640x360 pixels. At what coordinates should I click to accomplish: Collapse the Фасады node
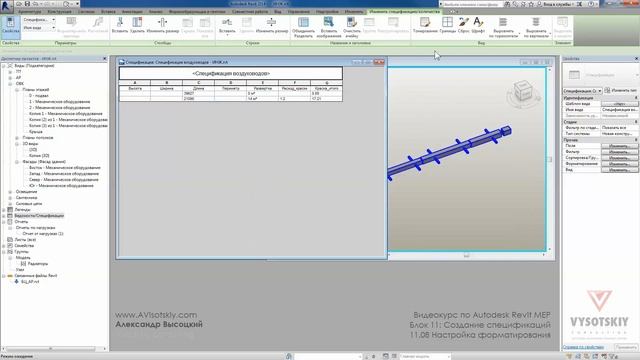tap(17, 162)
